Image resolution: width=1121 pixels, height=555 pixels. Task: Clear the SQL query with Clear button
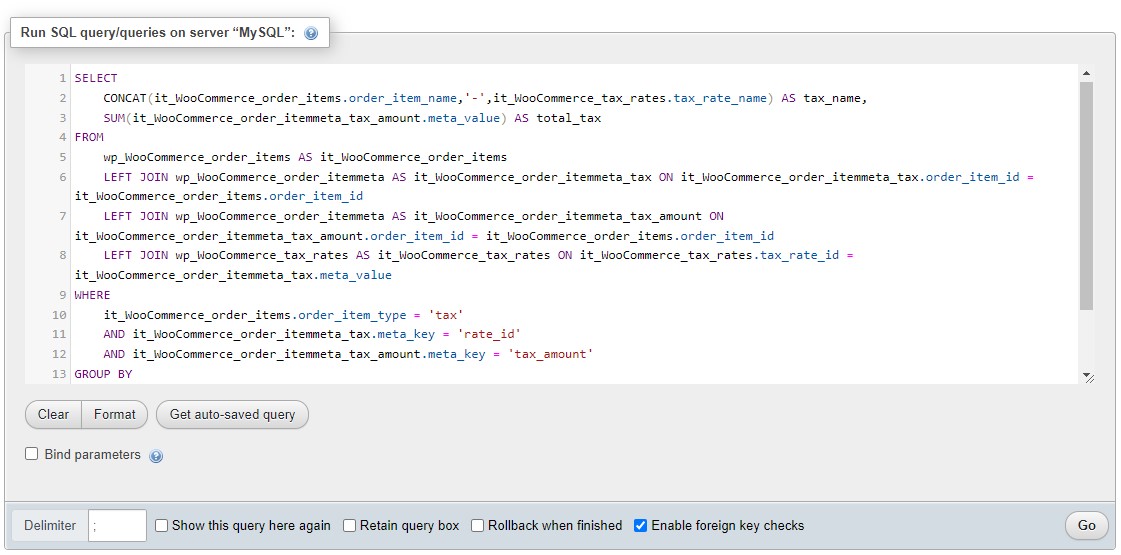(x=54, y=415)
